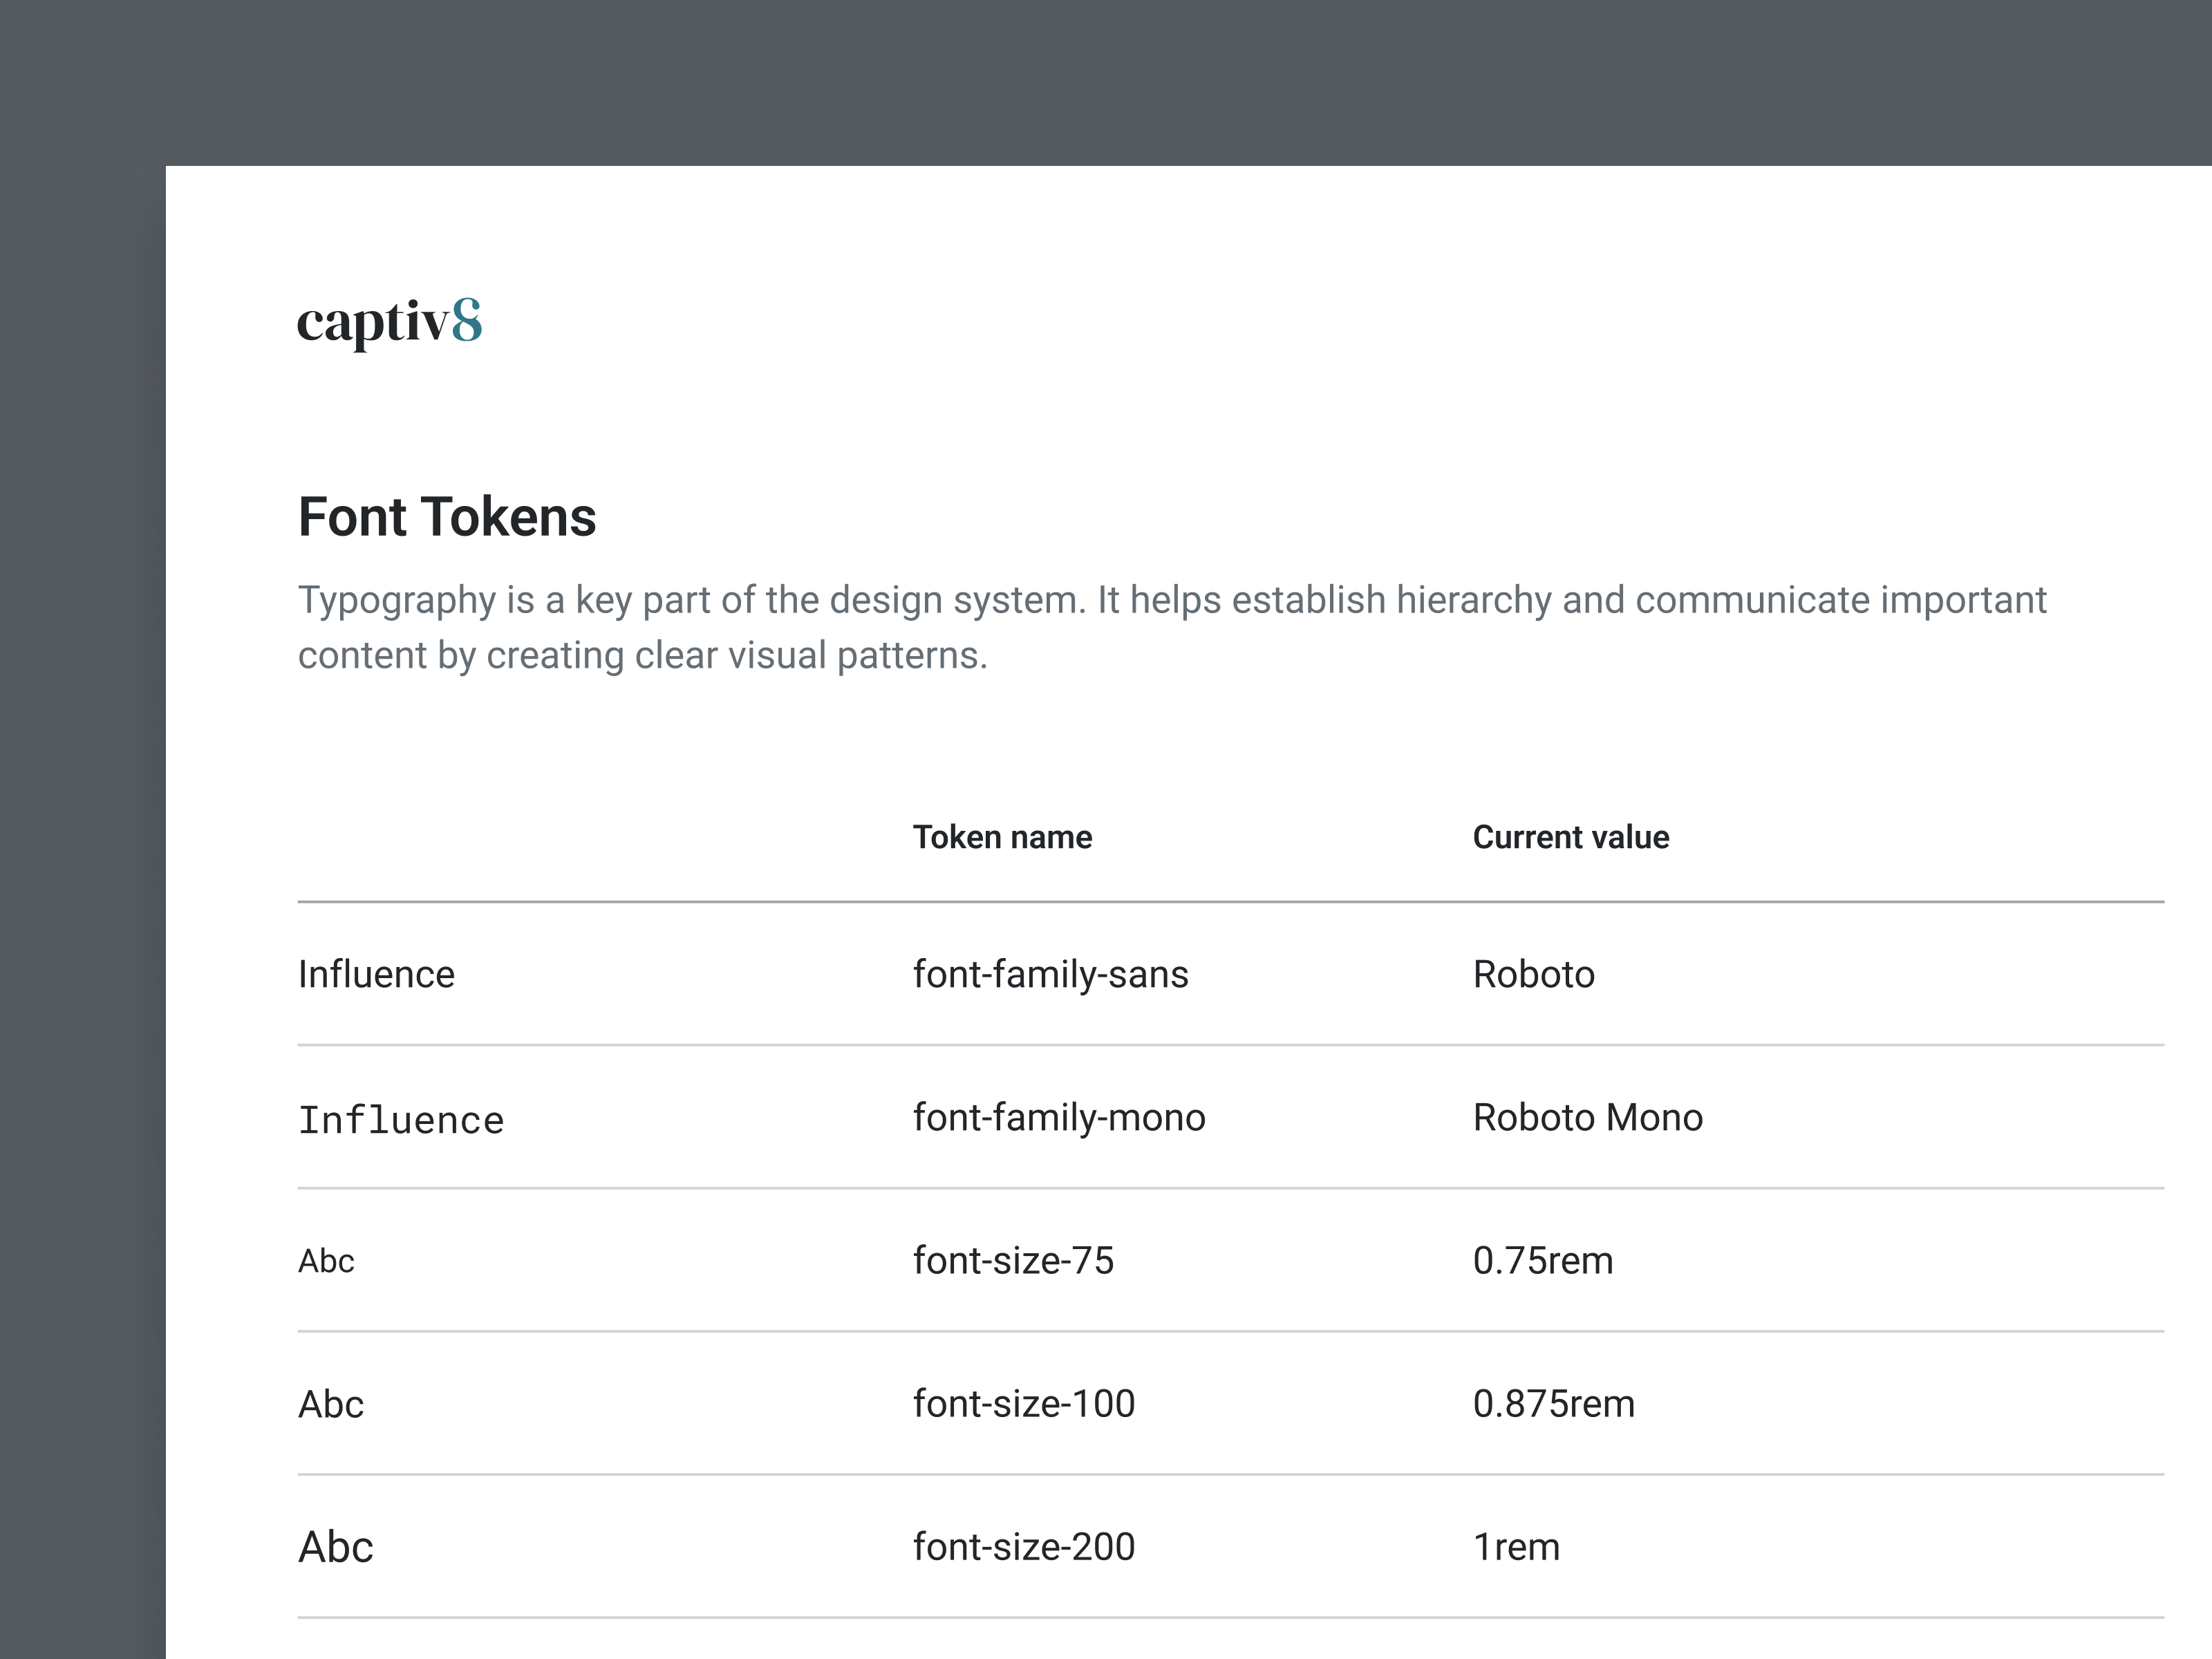Click the font-size-200 token name

pos(1023,1546)
